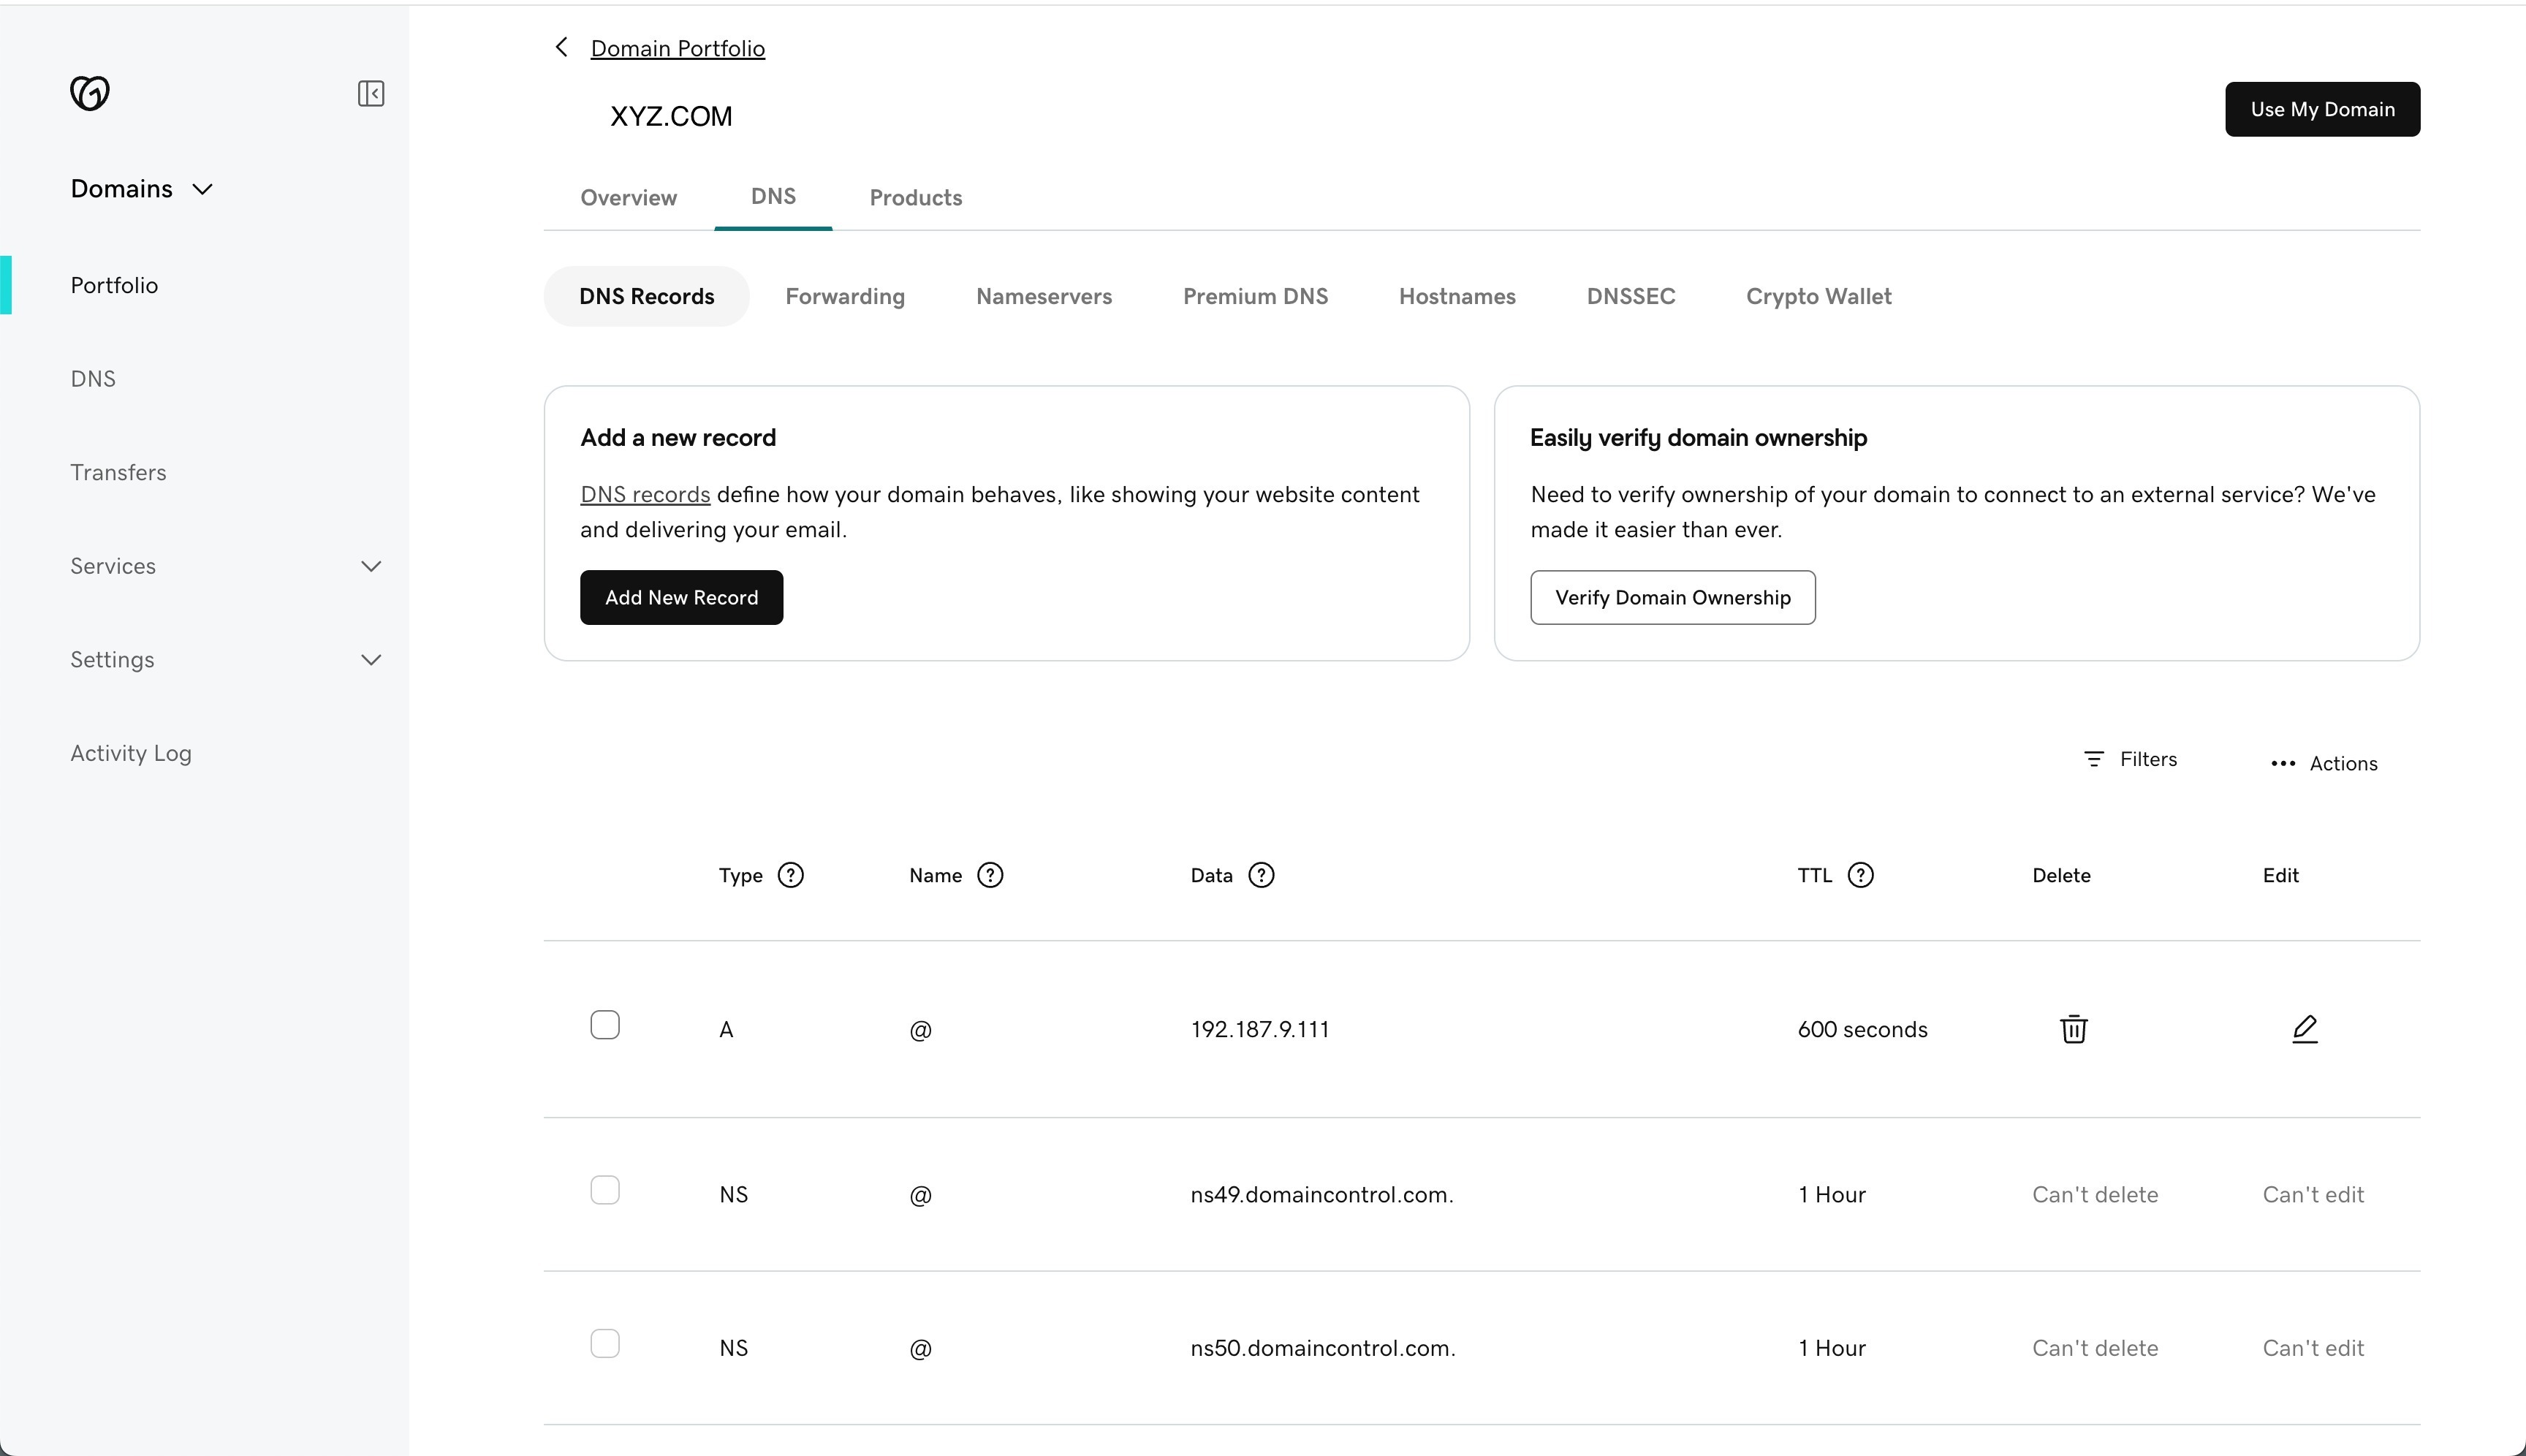This screenshot has height=1456, width=2526.
Task: Open the Overview tab
Action: point(628,198)
